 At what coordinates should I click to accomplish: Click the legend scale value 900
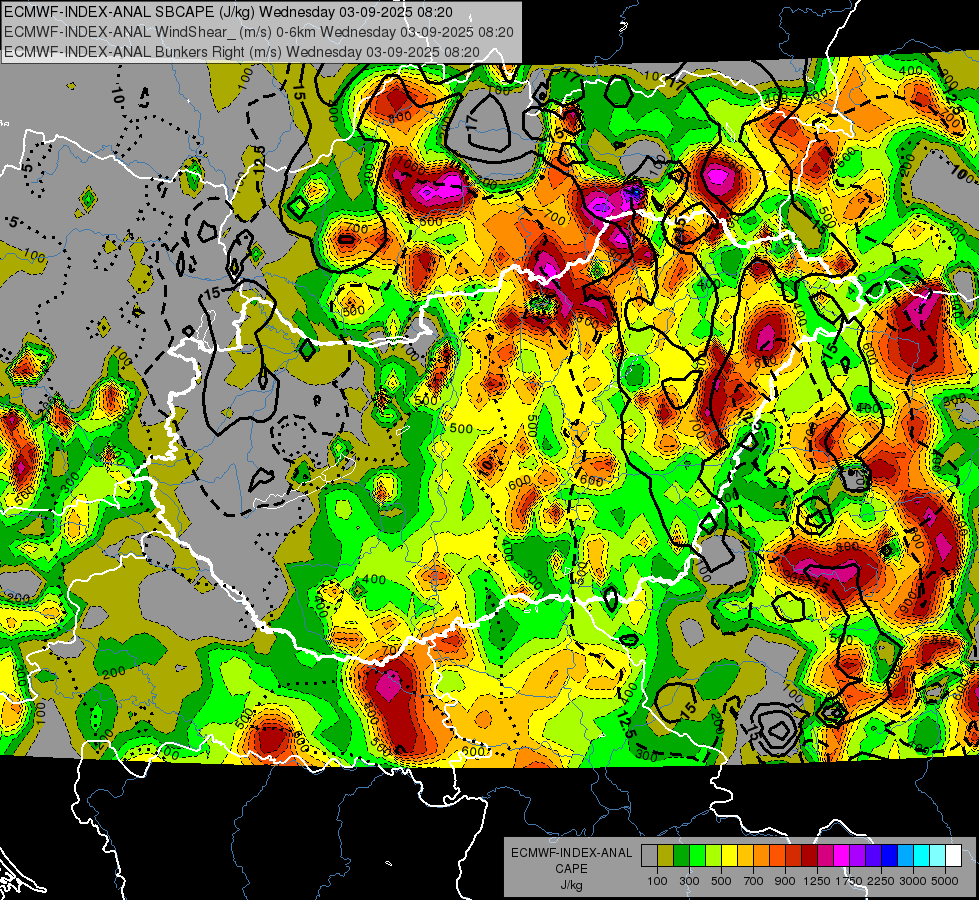coord(785,881)
